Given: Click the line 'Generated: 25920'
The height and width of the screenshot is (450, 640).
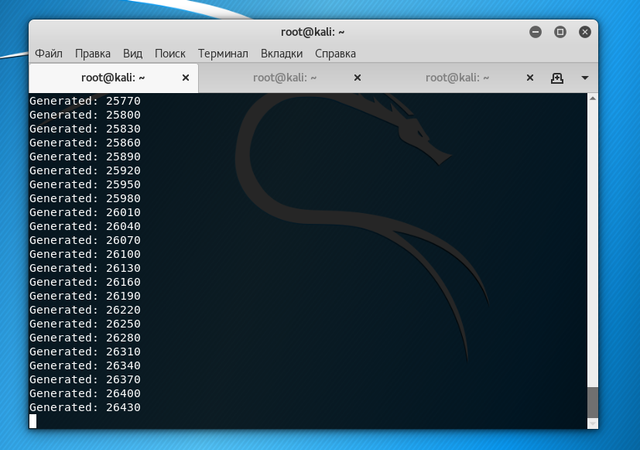Looking at the screenshot, I should [85, 170].
